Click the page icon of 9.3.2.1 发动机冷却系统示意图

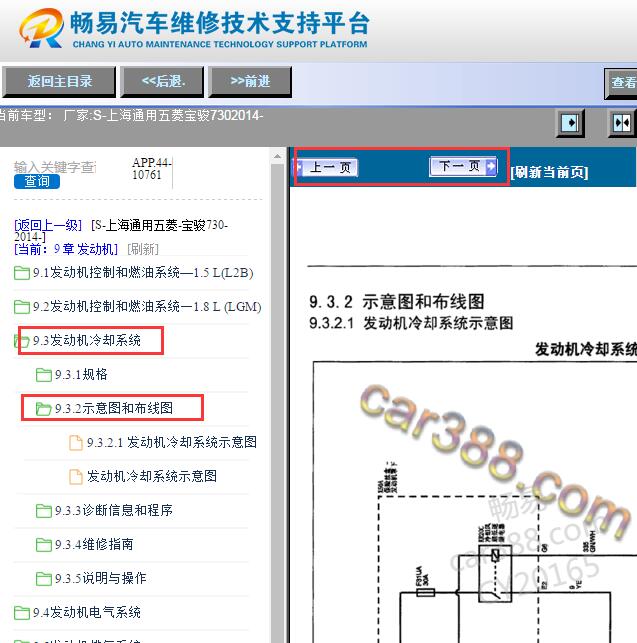[x=75, y=442]
